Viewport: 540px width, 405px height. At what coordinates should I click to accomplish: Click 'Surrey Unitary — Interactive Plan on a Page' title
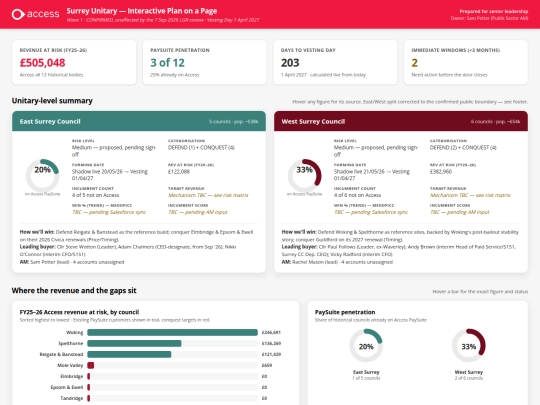pos(142,11)
